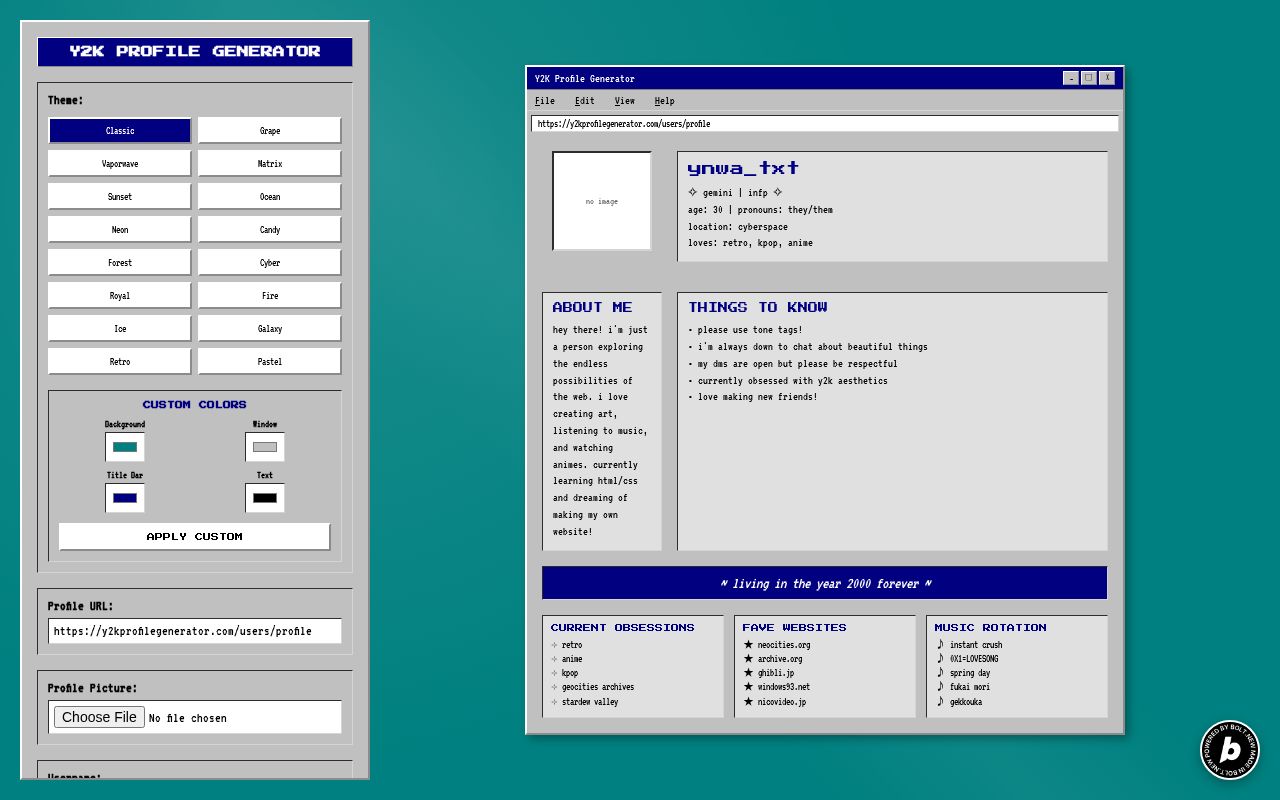Image resolution: width=1280 pixels, height=800 pixels.
Task: Open the Edit menu
Action: coord(585,101)
